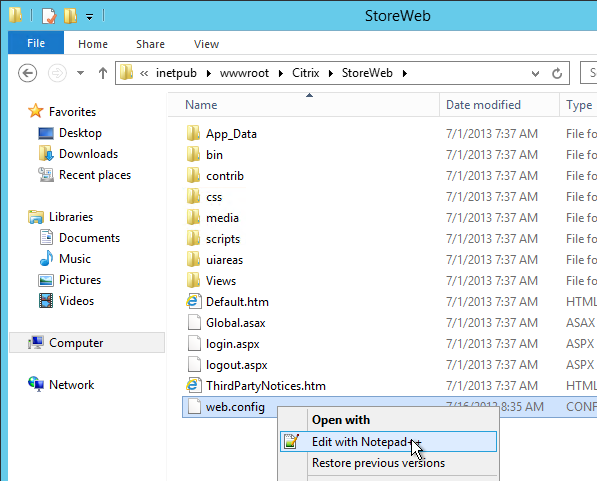597x481 pixels.
Task: Click the StoreWeb title bar folder icon
Action: pyautogui.click(x=15, y=15)
